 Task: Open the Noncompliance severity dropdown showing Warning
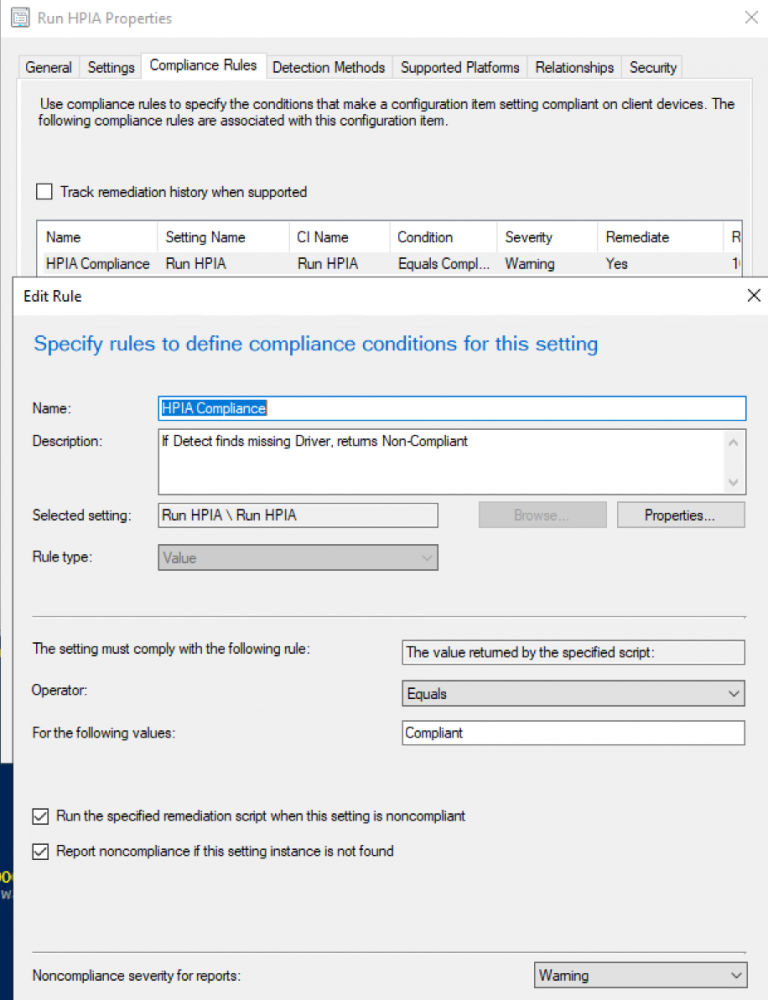640,975
